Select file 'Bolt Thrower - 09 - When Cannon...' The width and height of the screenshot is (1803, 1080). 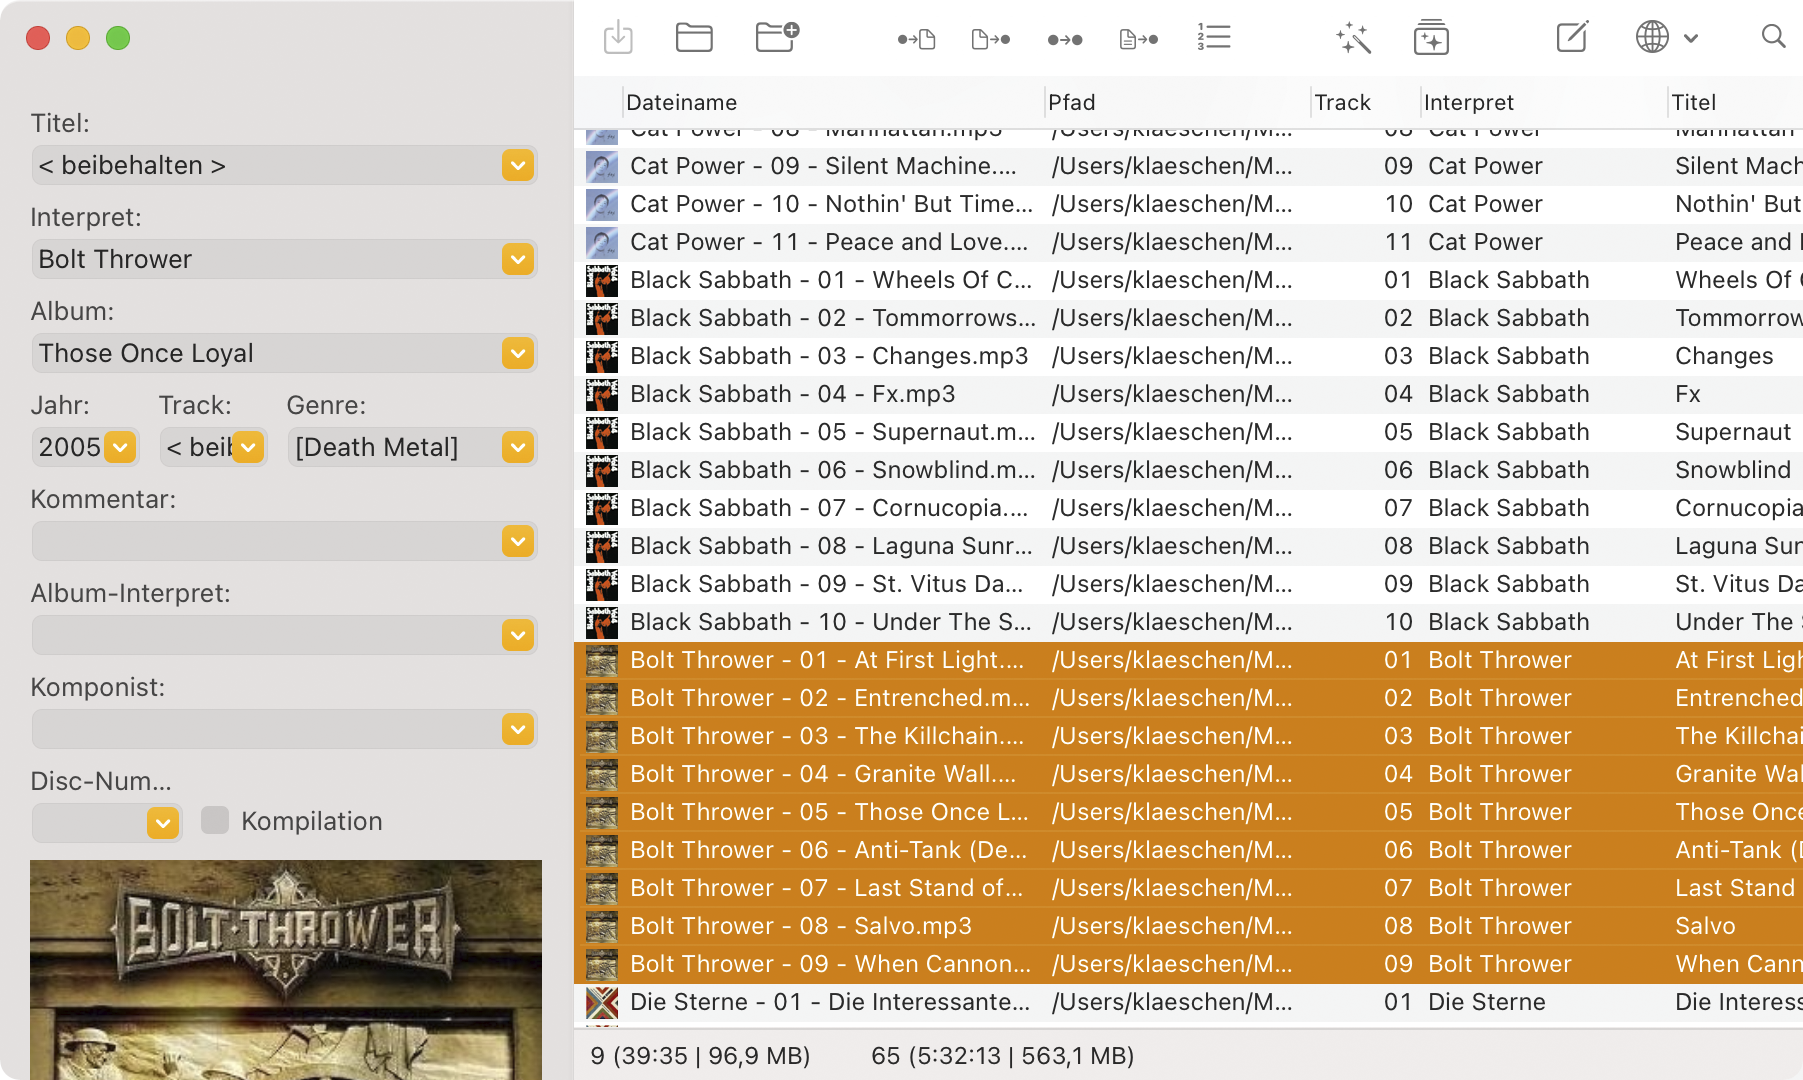(x=831, y=964)
